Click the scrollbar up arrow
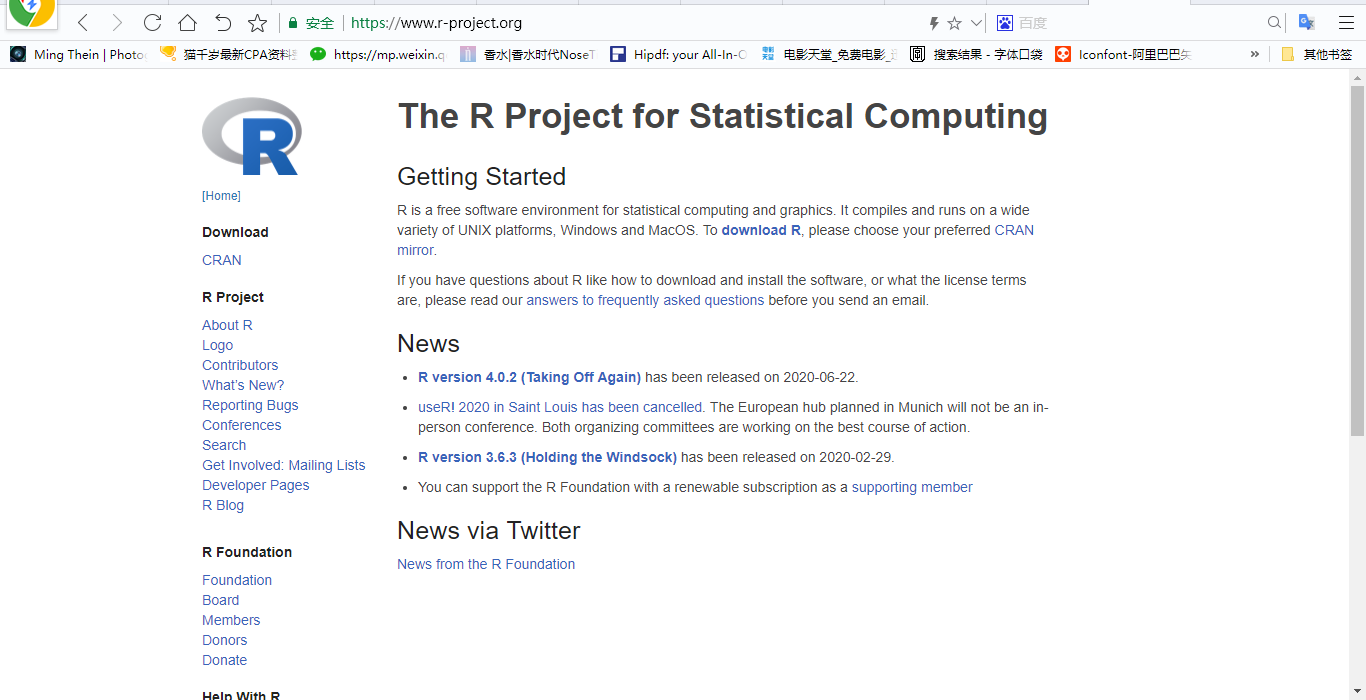The height and width of the screenshot is (700, 1366). tap(1357, 77)
